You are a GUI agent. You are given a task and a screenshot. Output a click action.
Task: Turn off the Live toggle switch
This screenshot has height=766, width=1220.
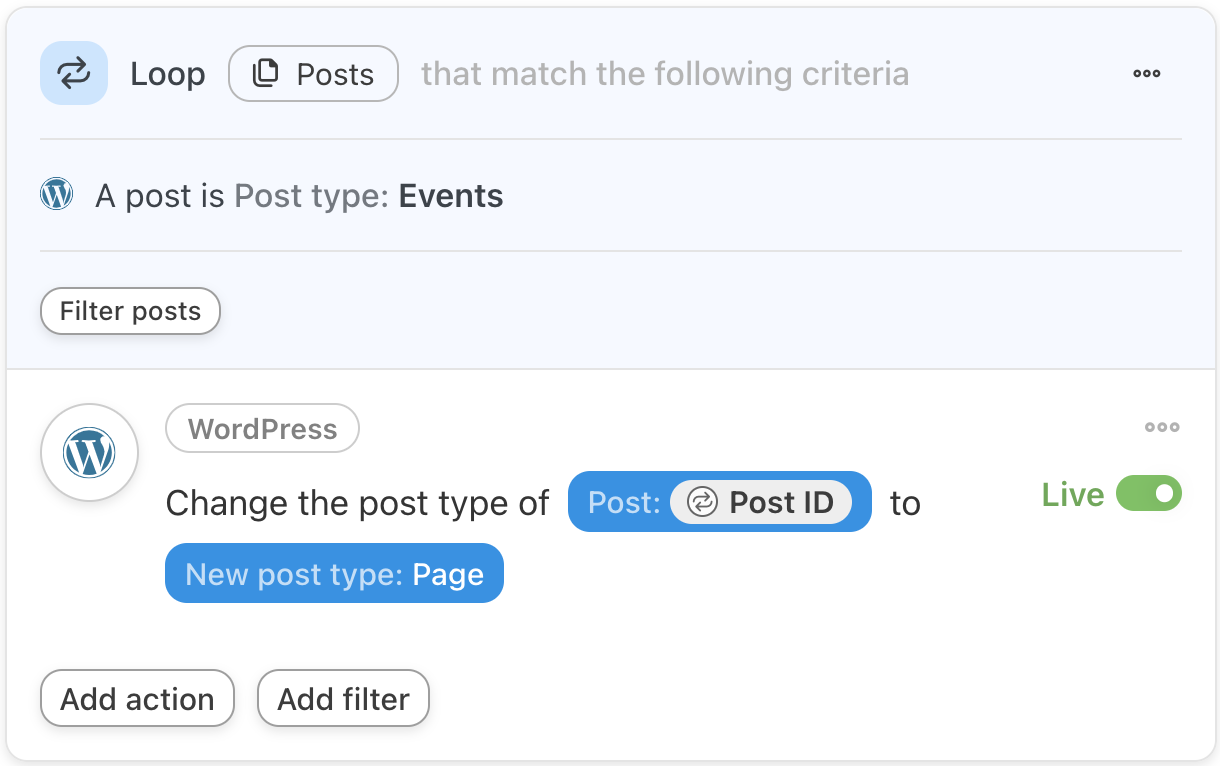pyautogui.click(x=1149, y=494)
